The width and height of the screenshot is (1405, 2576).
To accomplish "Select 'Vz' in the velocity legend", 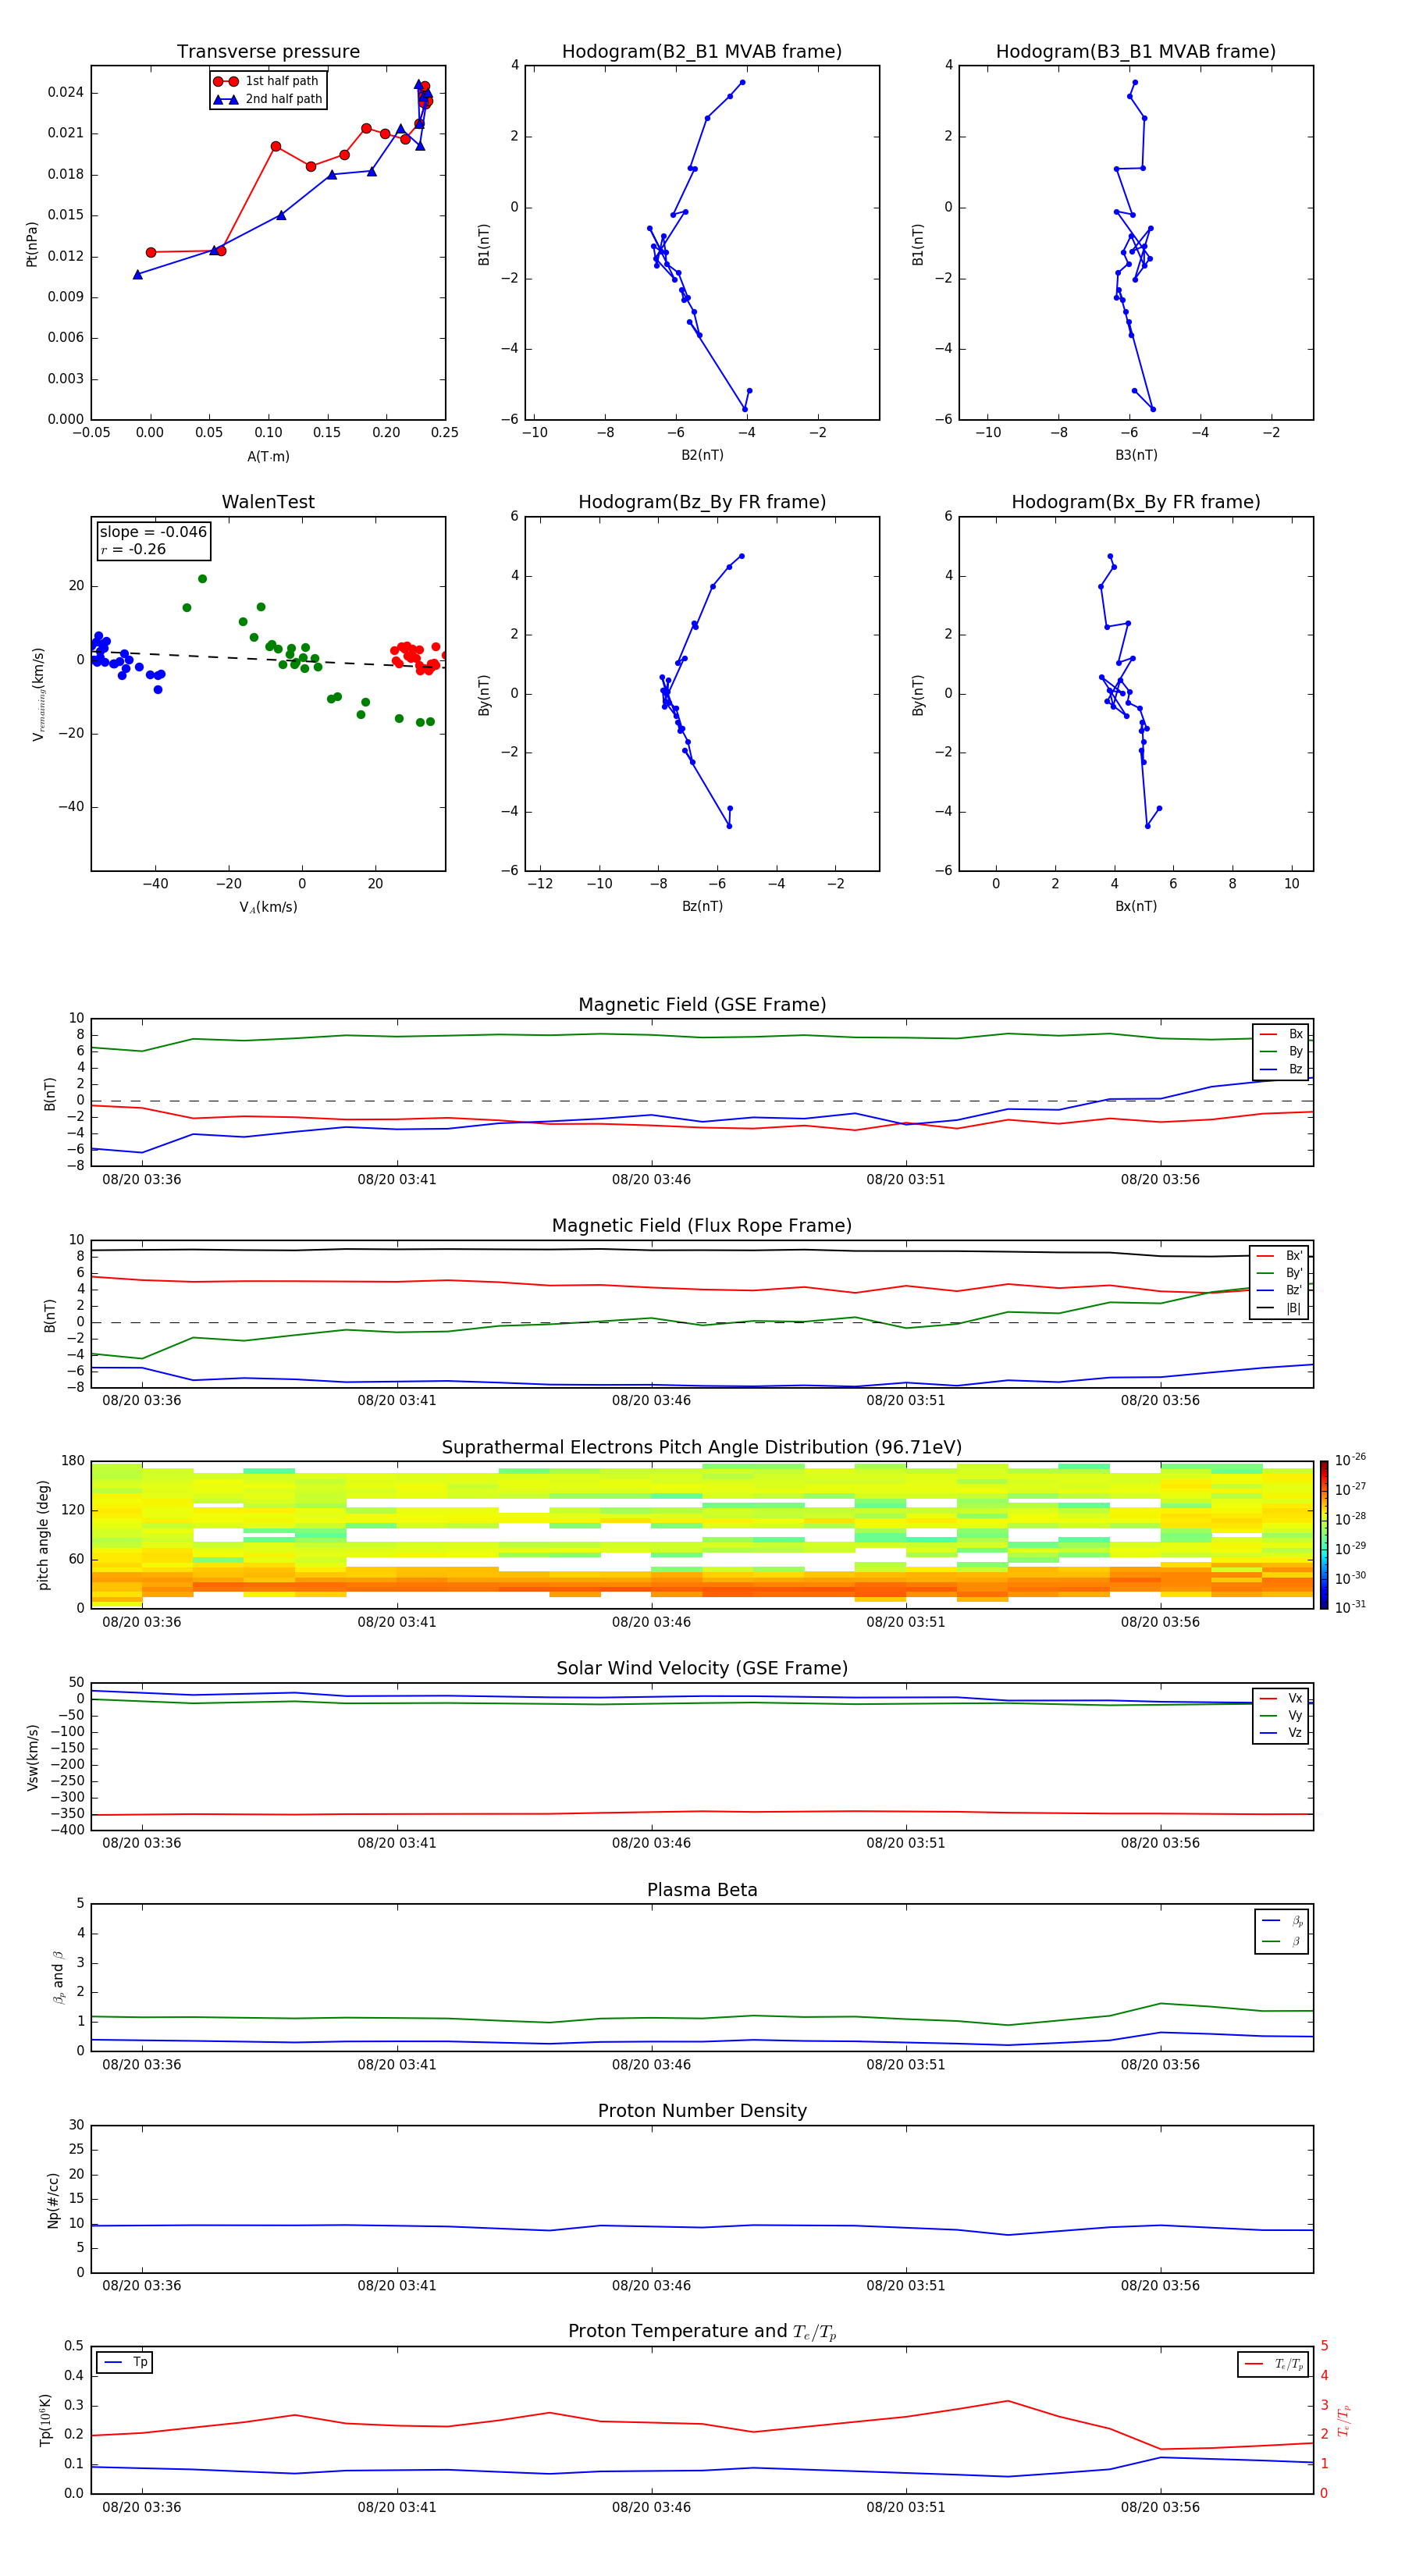I will [1282, 1733].
